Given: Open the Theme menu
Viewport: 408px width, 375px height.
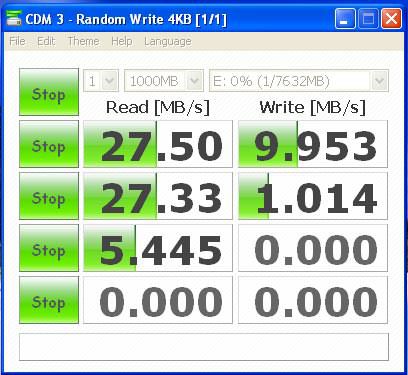Looking at the screenshot, I should point(83,41).
